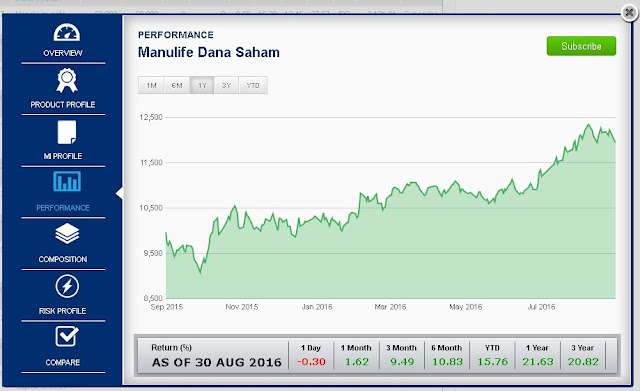Click the Mar 2016 axis label
This screenshot has width=640, height=391.
pos(390,307)
